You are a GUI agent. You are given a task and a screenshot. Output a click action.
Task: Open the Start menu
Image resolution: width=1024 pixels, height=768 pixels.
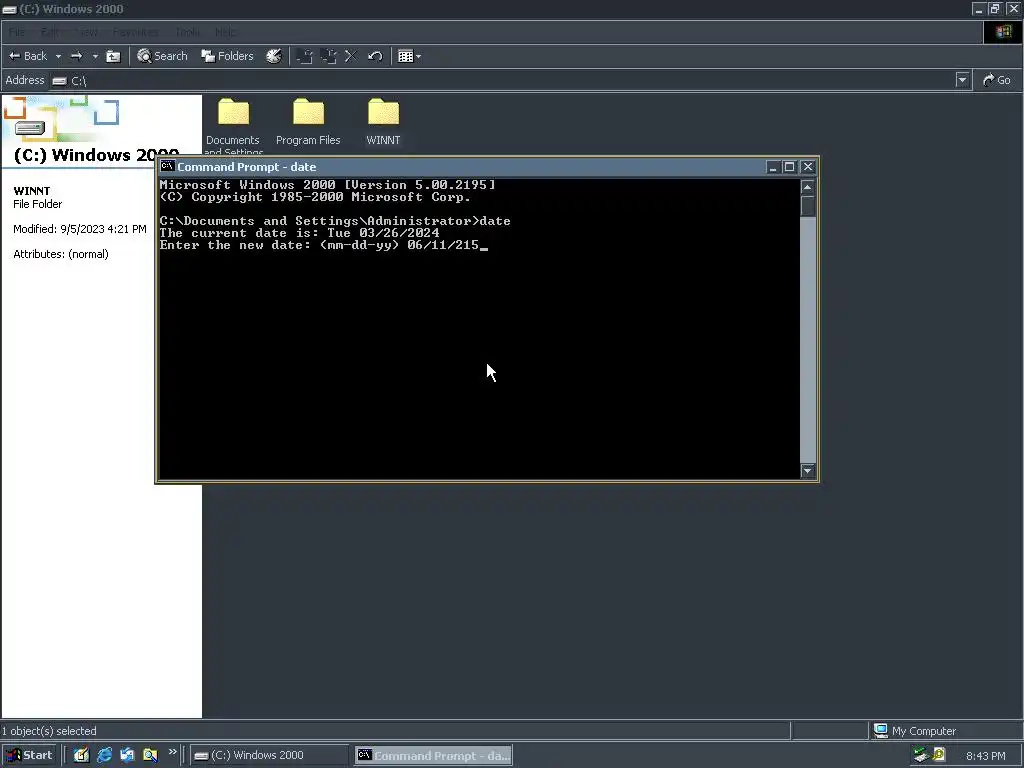(29, 755)
